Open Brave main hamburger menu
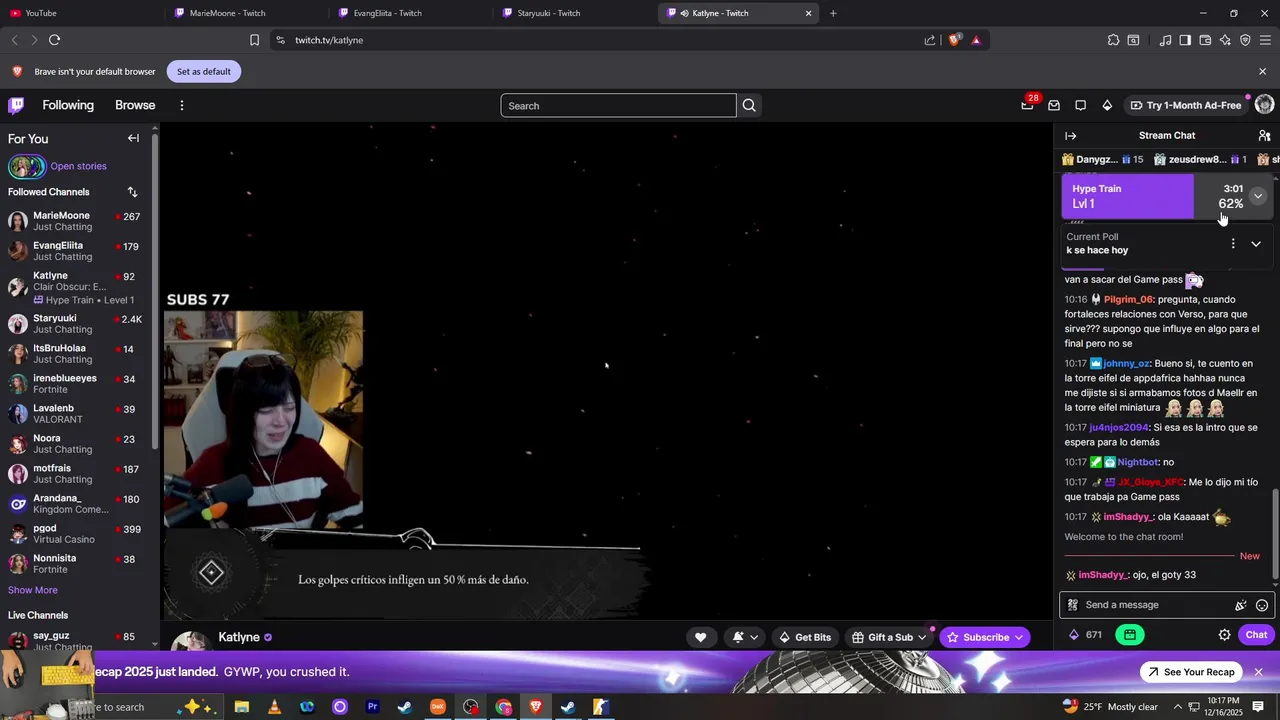The width and height of the screenshot is (1280, 720). [1266, 40]
